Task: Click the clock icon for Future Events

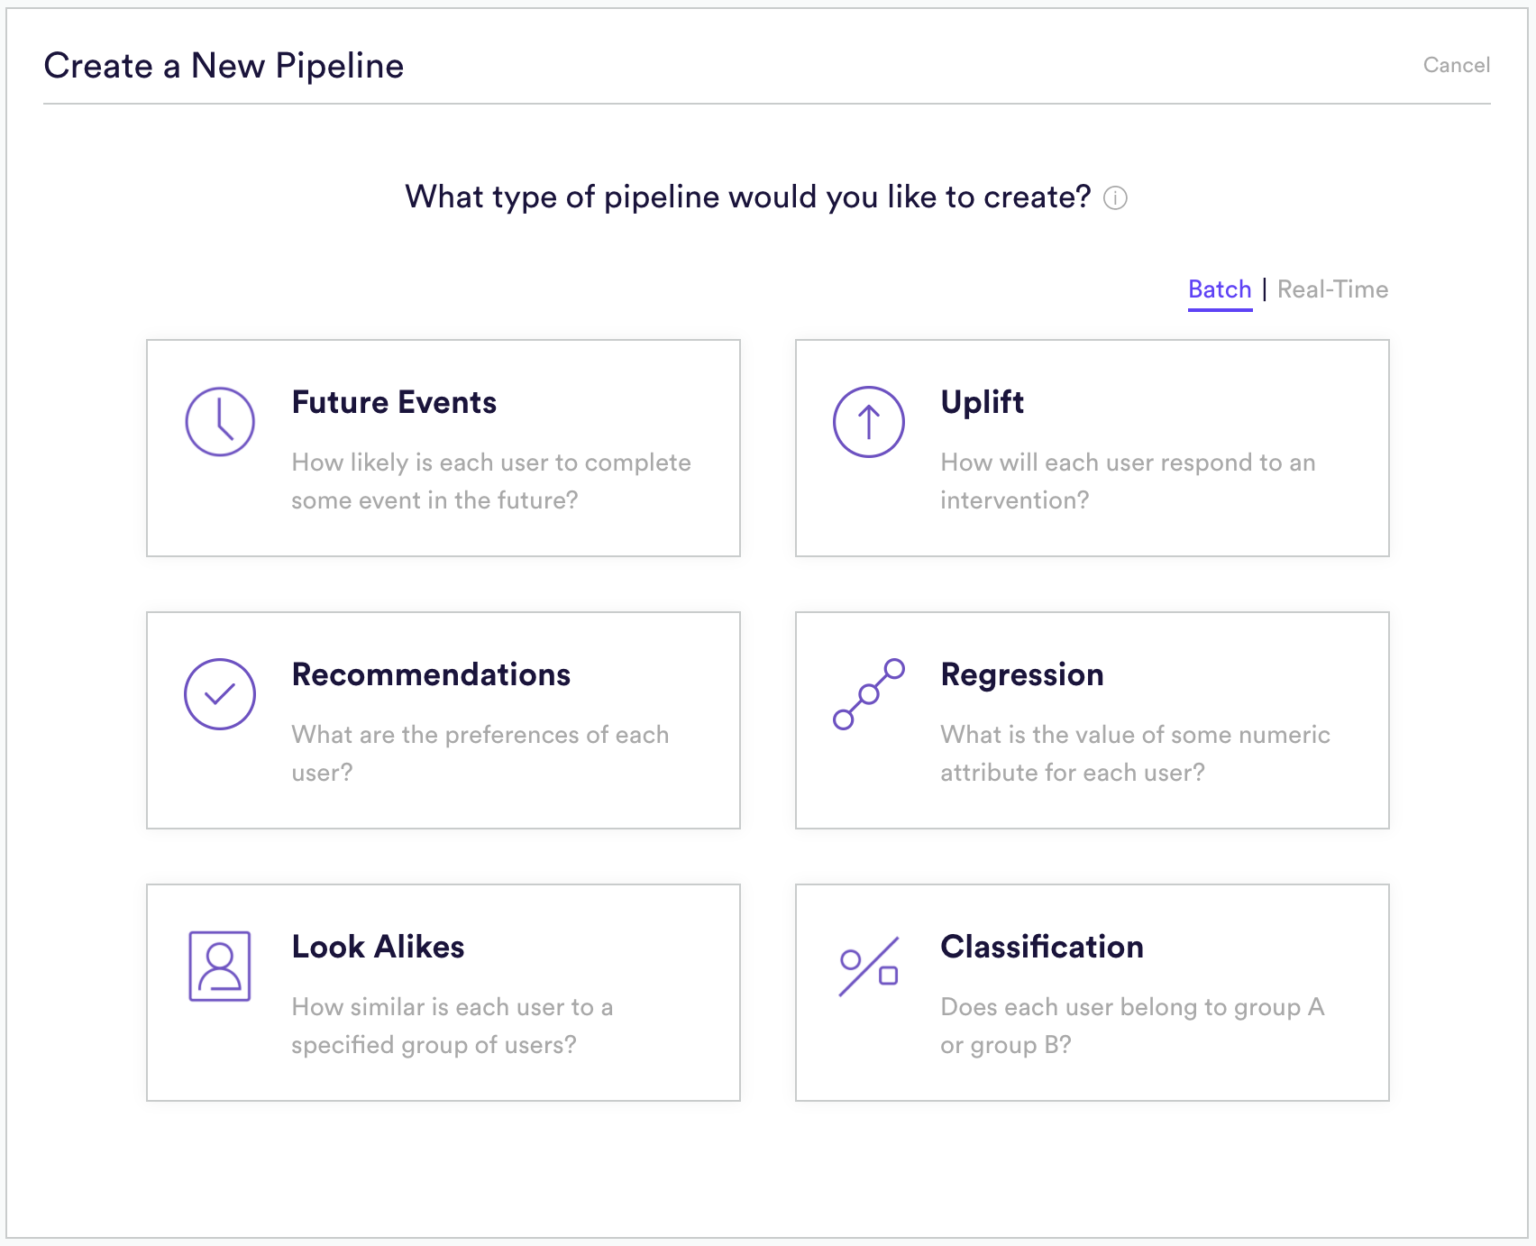Action: tap(220, 422)
